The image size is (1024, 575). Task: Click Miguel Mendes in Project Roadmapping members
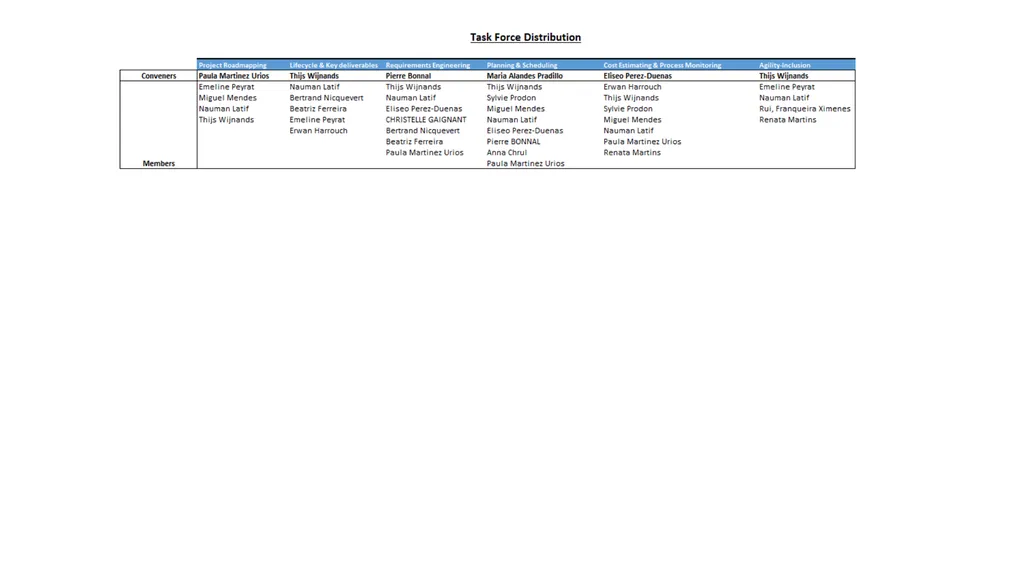tap(228, 98)
